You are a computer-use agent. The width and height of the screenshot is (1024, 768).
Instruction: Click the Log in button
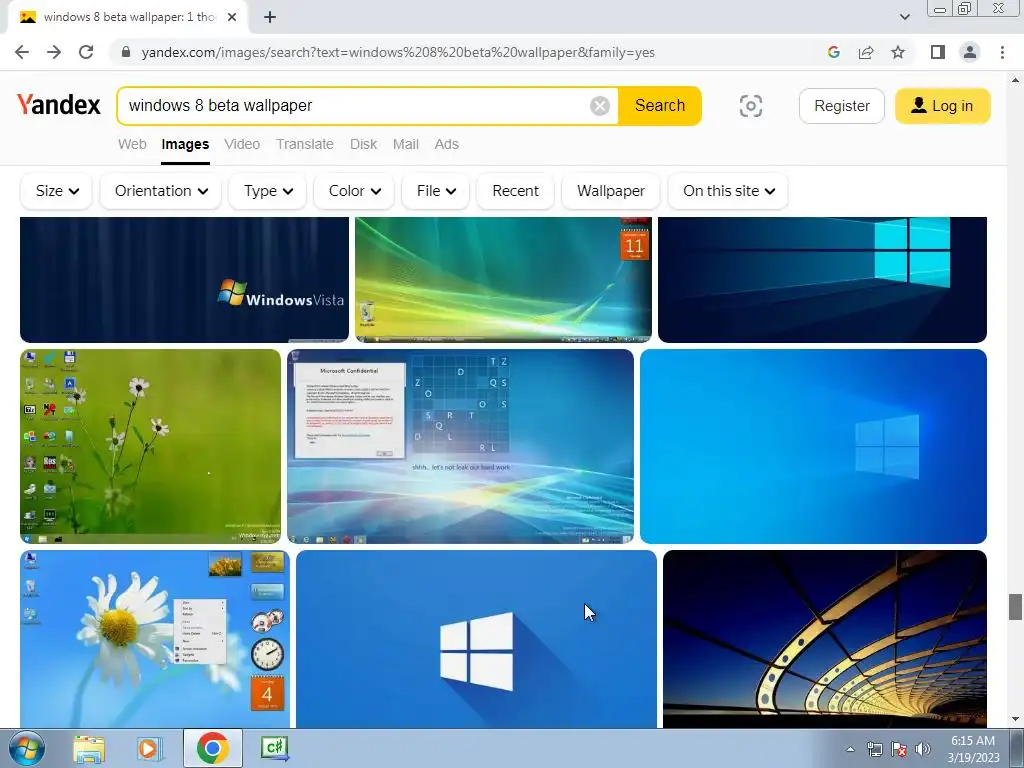click(942, 106)
